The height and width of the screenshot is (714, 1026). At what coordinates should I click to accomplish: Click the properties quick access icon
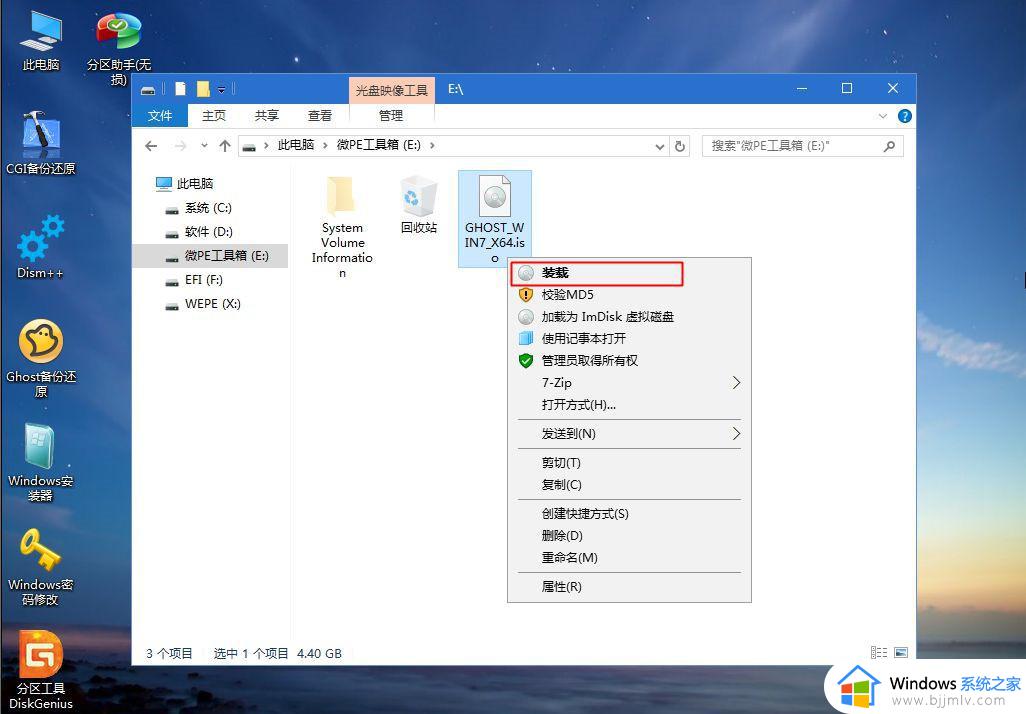point(181,89)
